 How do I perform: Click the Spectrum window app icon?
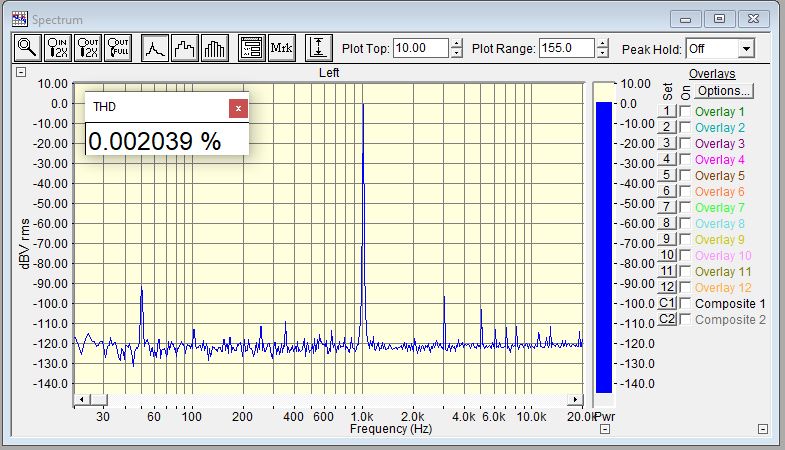[x=20, y=20]
